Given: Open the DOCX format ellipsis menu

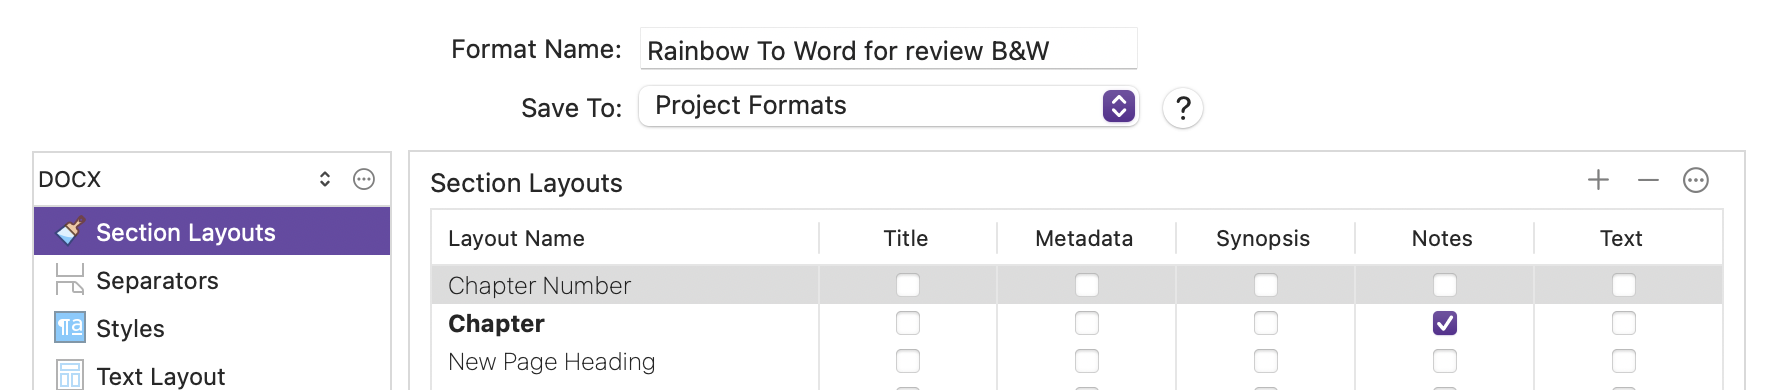Looking at the screenshot, I should point(364,179).
